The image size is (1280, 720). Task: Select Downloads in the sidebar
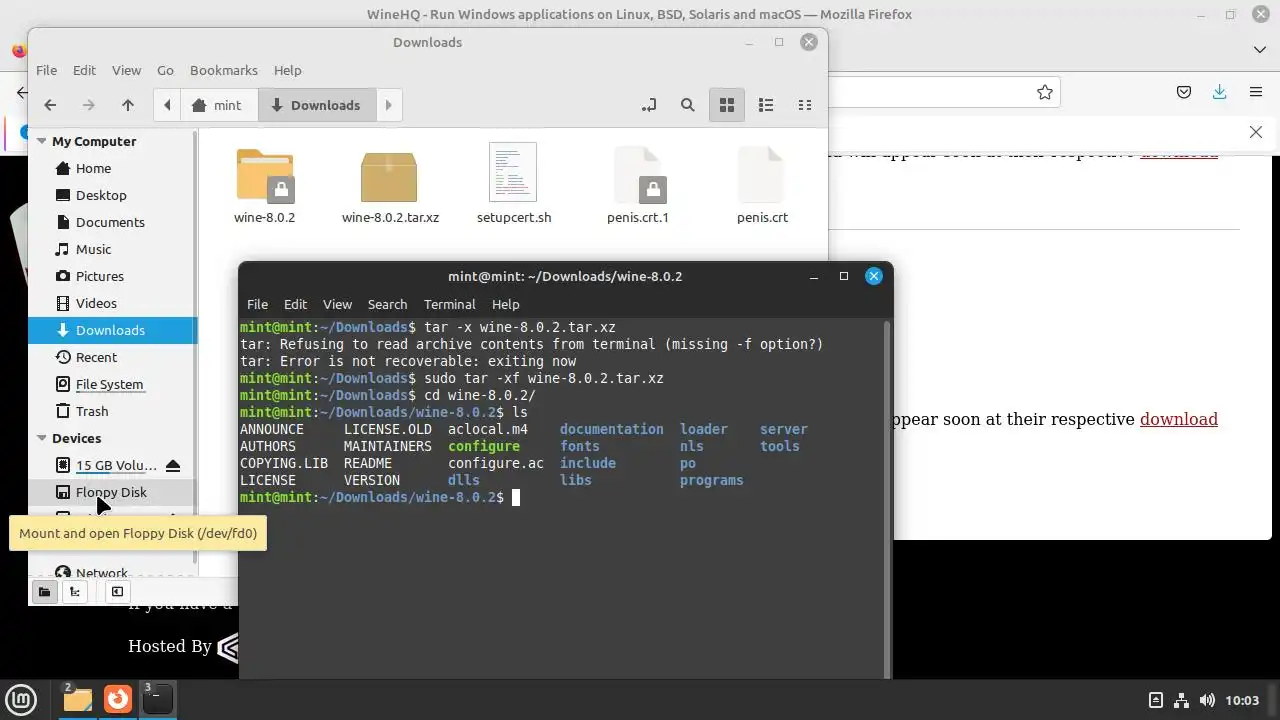tap(112, 330)
